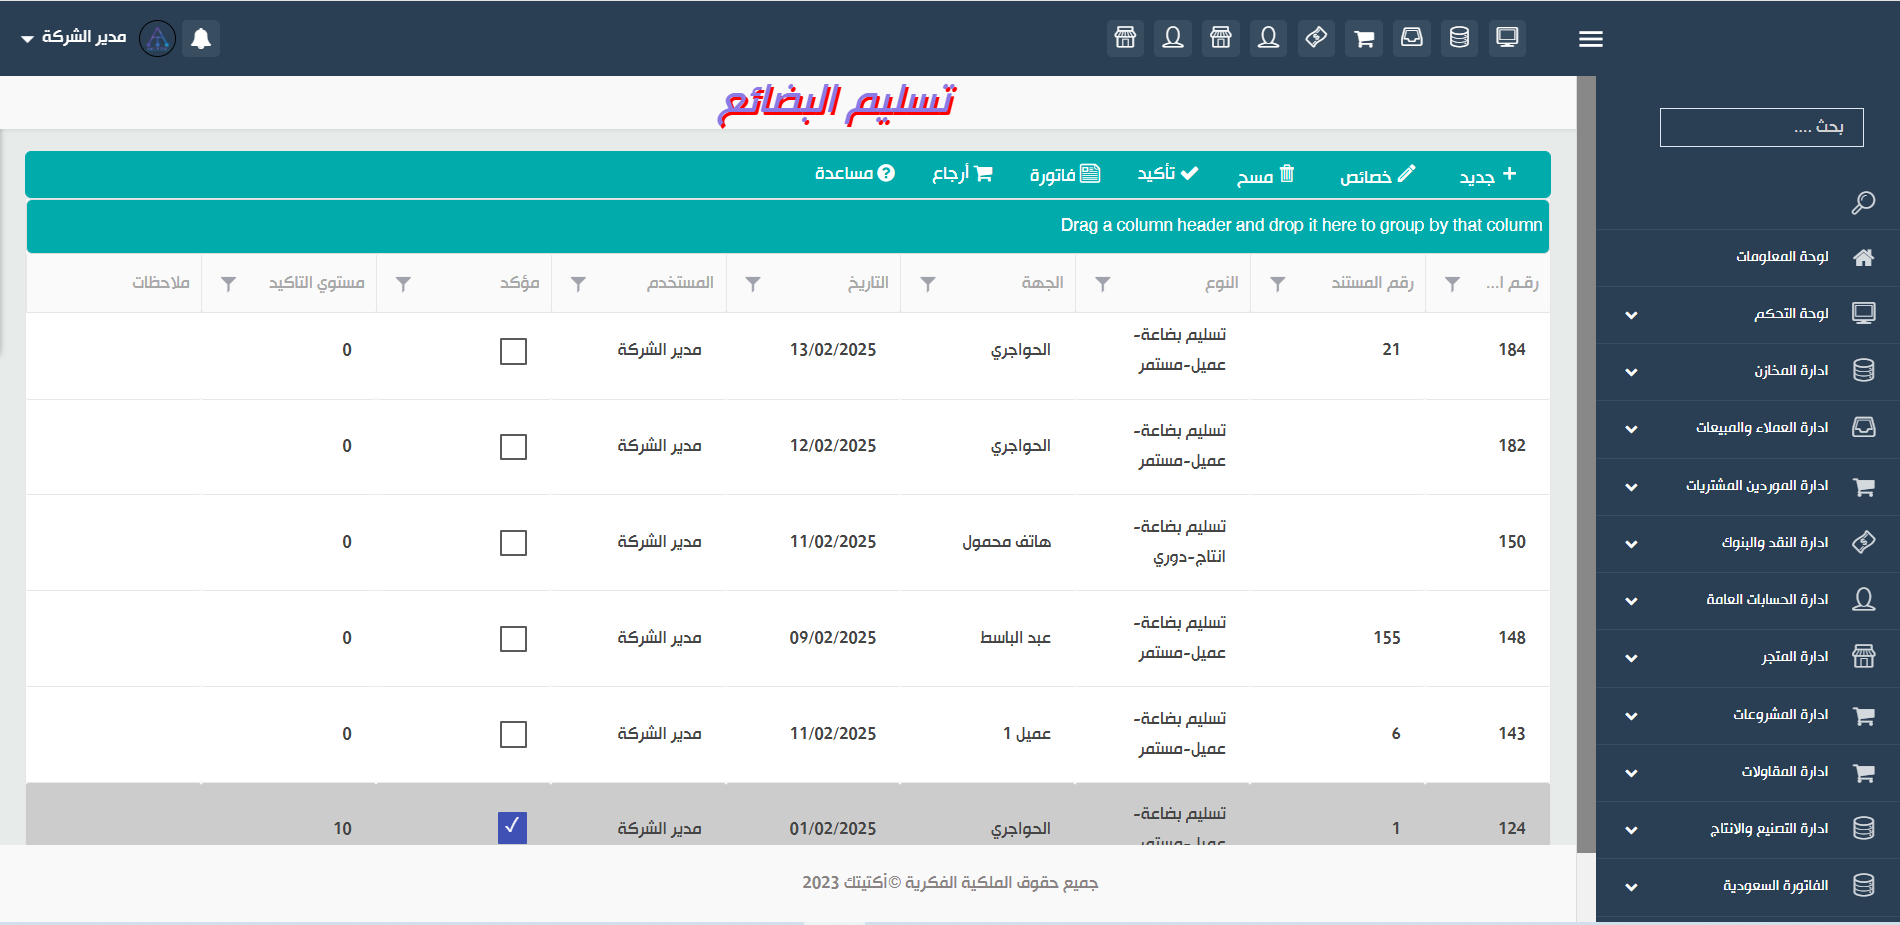Select date cell 13/02/2025
Screen dimensions: 1900x925
(833, 350)
